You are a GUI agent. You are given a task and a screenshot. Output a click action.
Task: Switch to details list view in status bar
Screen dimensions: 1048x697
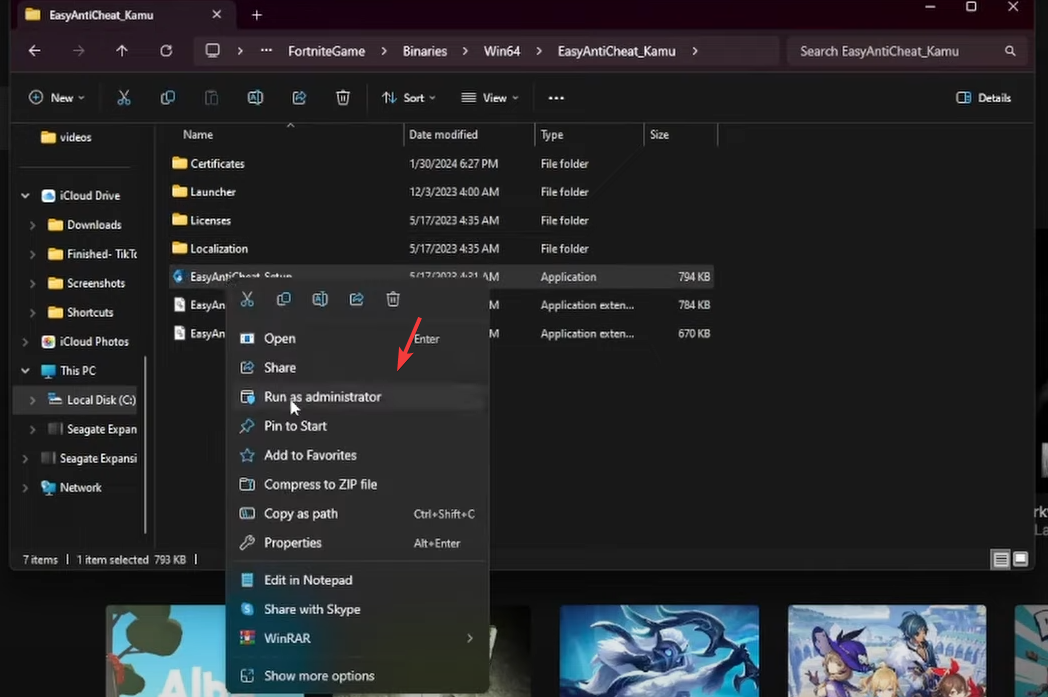(1000, 560)
